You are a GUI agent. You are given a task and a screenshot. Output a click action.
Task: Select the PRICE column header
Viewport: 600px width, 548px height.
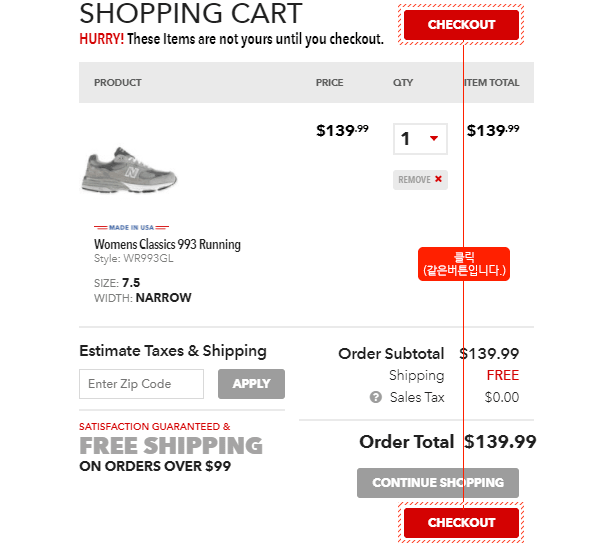[x=329, y=83]
